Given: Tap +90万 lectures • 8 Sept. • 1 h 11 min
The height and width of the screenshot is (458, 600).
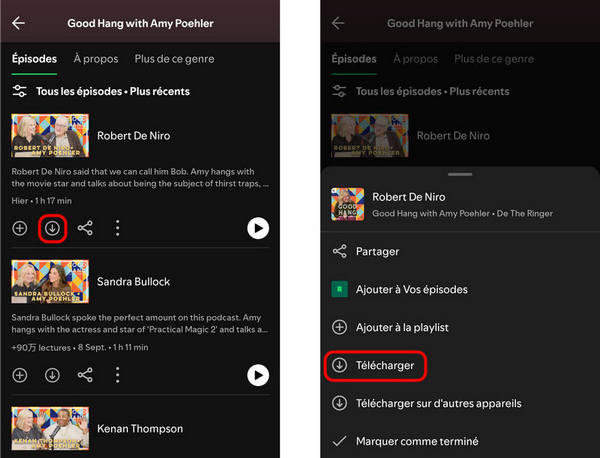Looking at the screenshot, I should tap(80, 348).
